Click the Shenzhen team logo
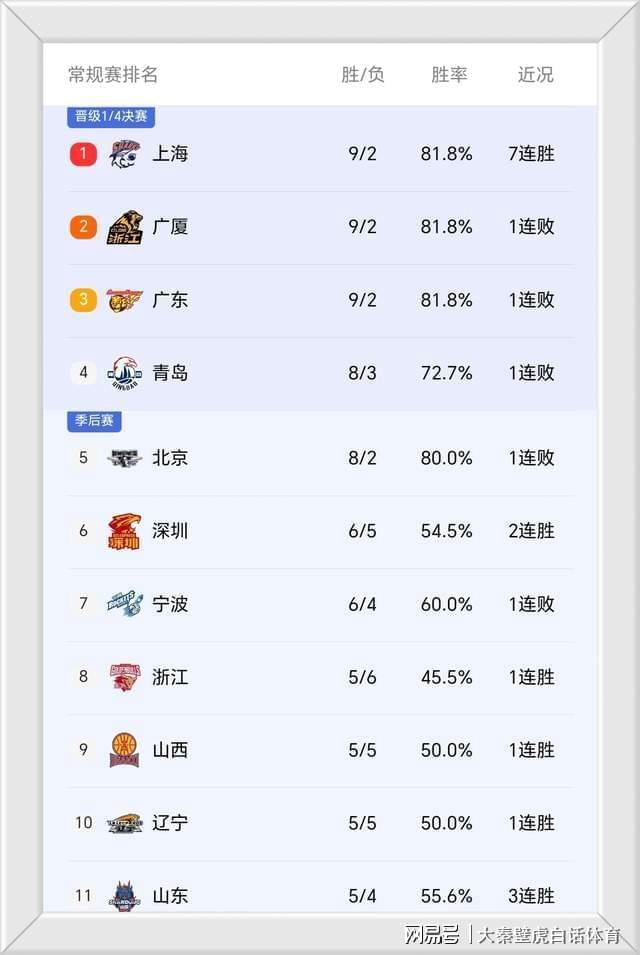 coord(125,531)
